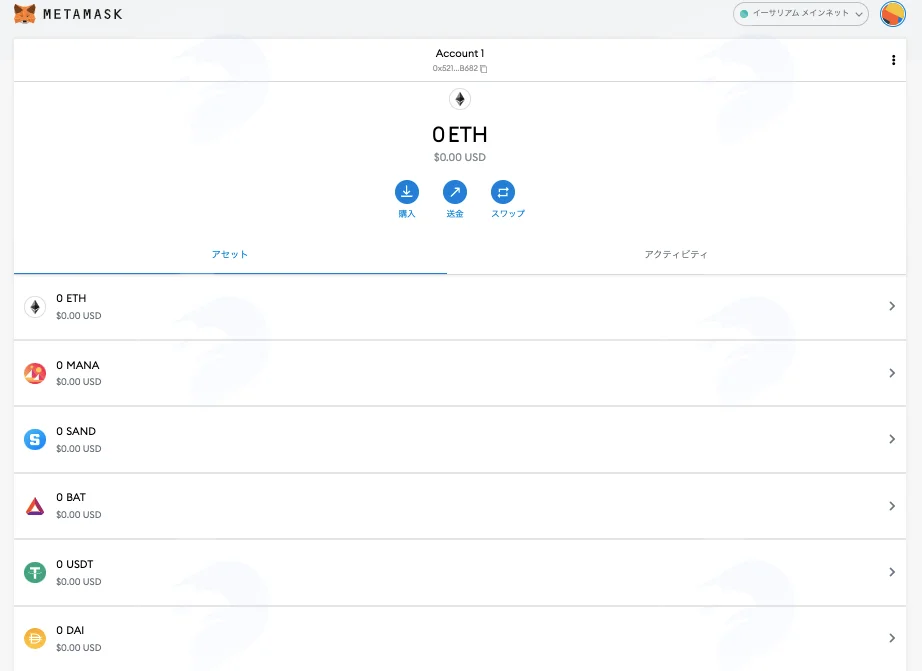
Task: Click the MANA token icon
Action: (35, 373)
